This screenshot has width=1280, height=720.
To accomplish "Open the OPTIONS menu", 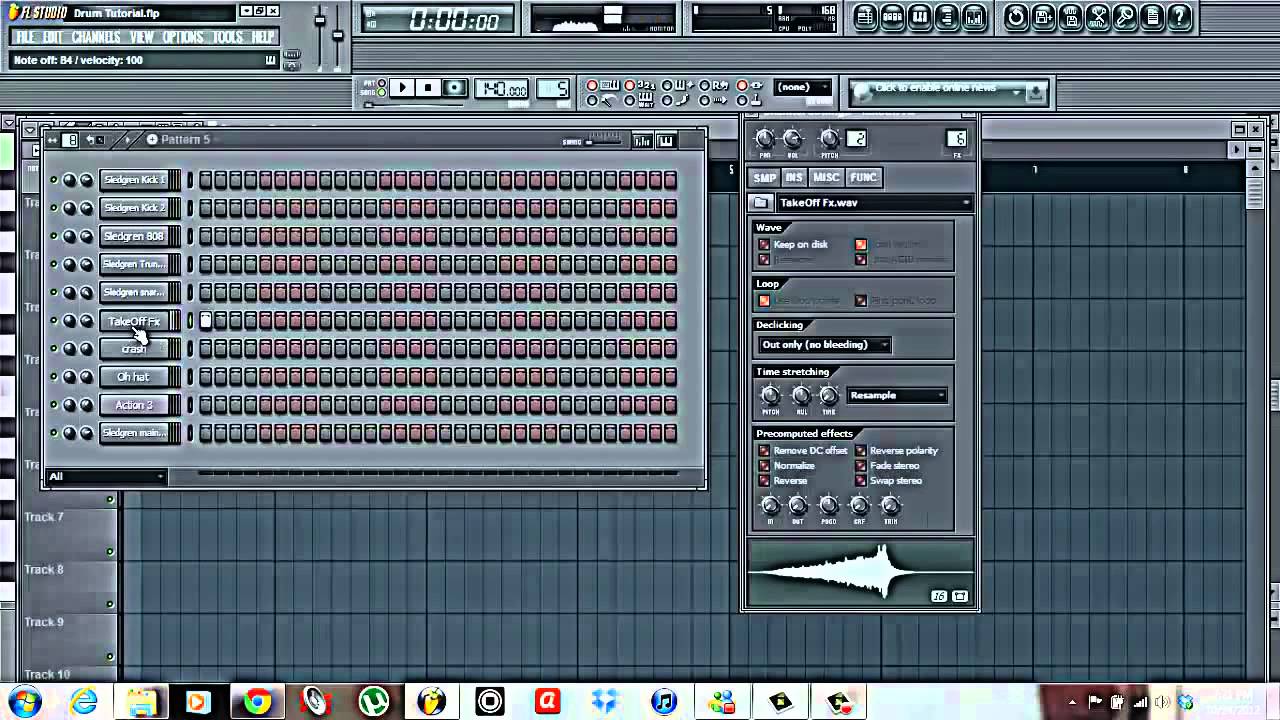I will pyautogui.click(x=183, y=37).
